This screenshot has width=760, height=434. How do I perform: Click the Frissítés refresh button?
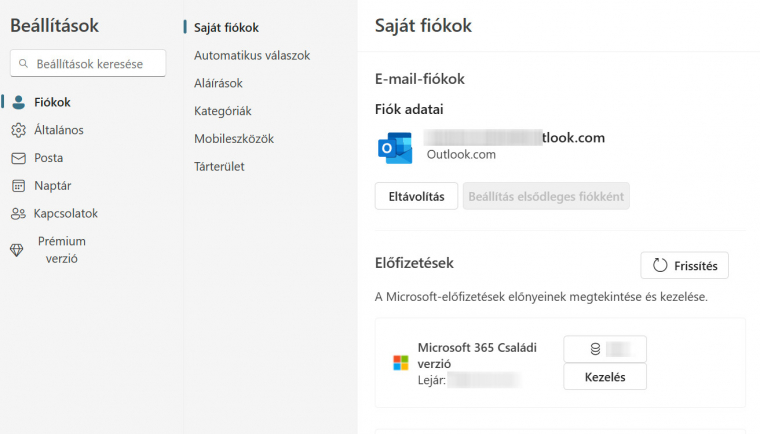(x=684, y=266)
